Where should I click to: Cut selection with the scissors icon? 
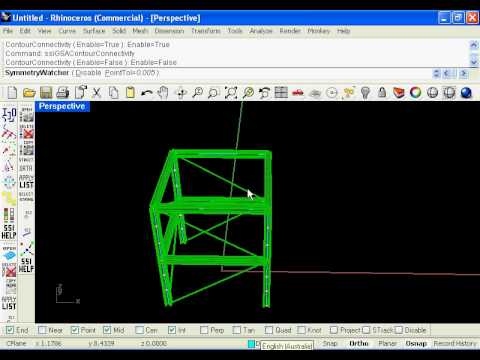[97, 92]
